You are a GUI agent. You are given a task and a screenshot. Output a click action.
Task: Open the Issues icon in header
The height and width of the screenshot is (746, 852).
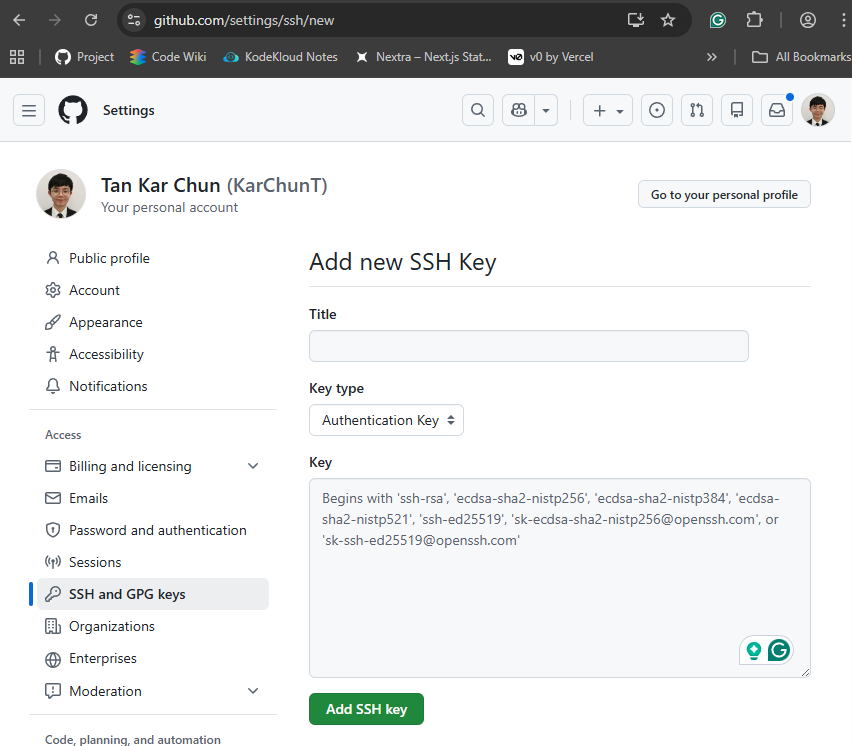[657, 110]
